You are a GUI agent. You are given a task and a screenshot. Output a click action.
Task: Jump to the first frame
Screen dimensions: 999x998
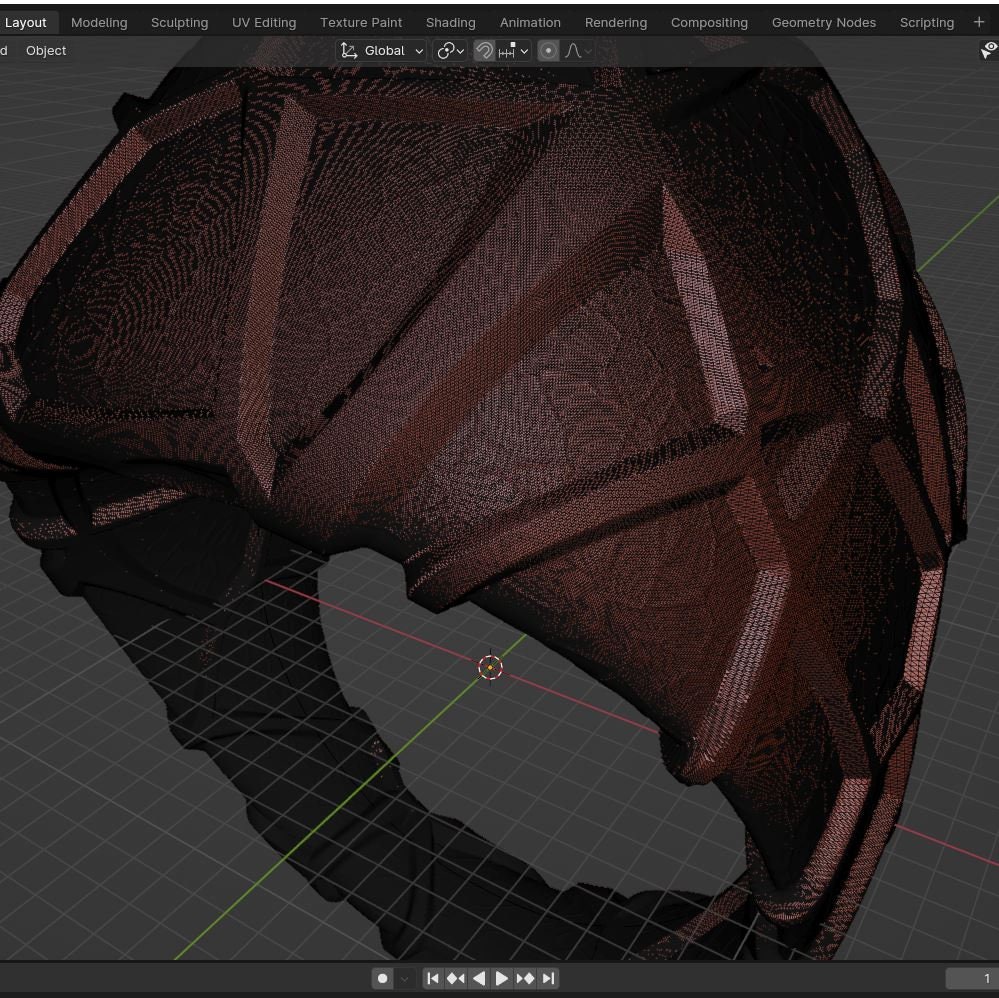433,978
